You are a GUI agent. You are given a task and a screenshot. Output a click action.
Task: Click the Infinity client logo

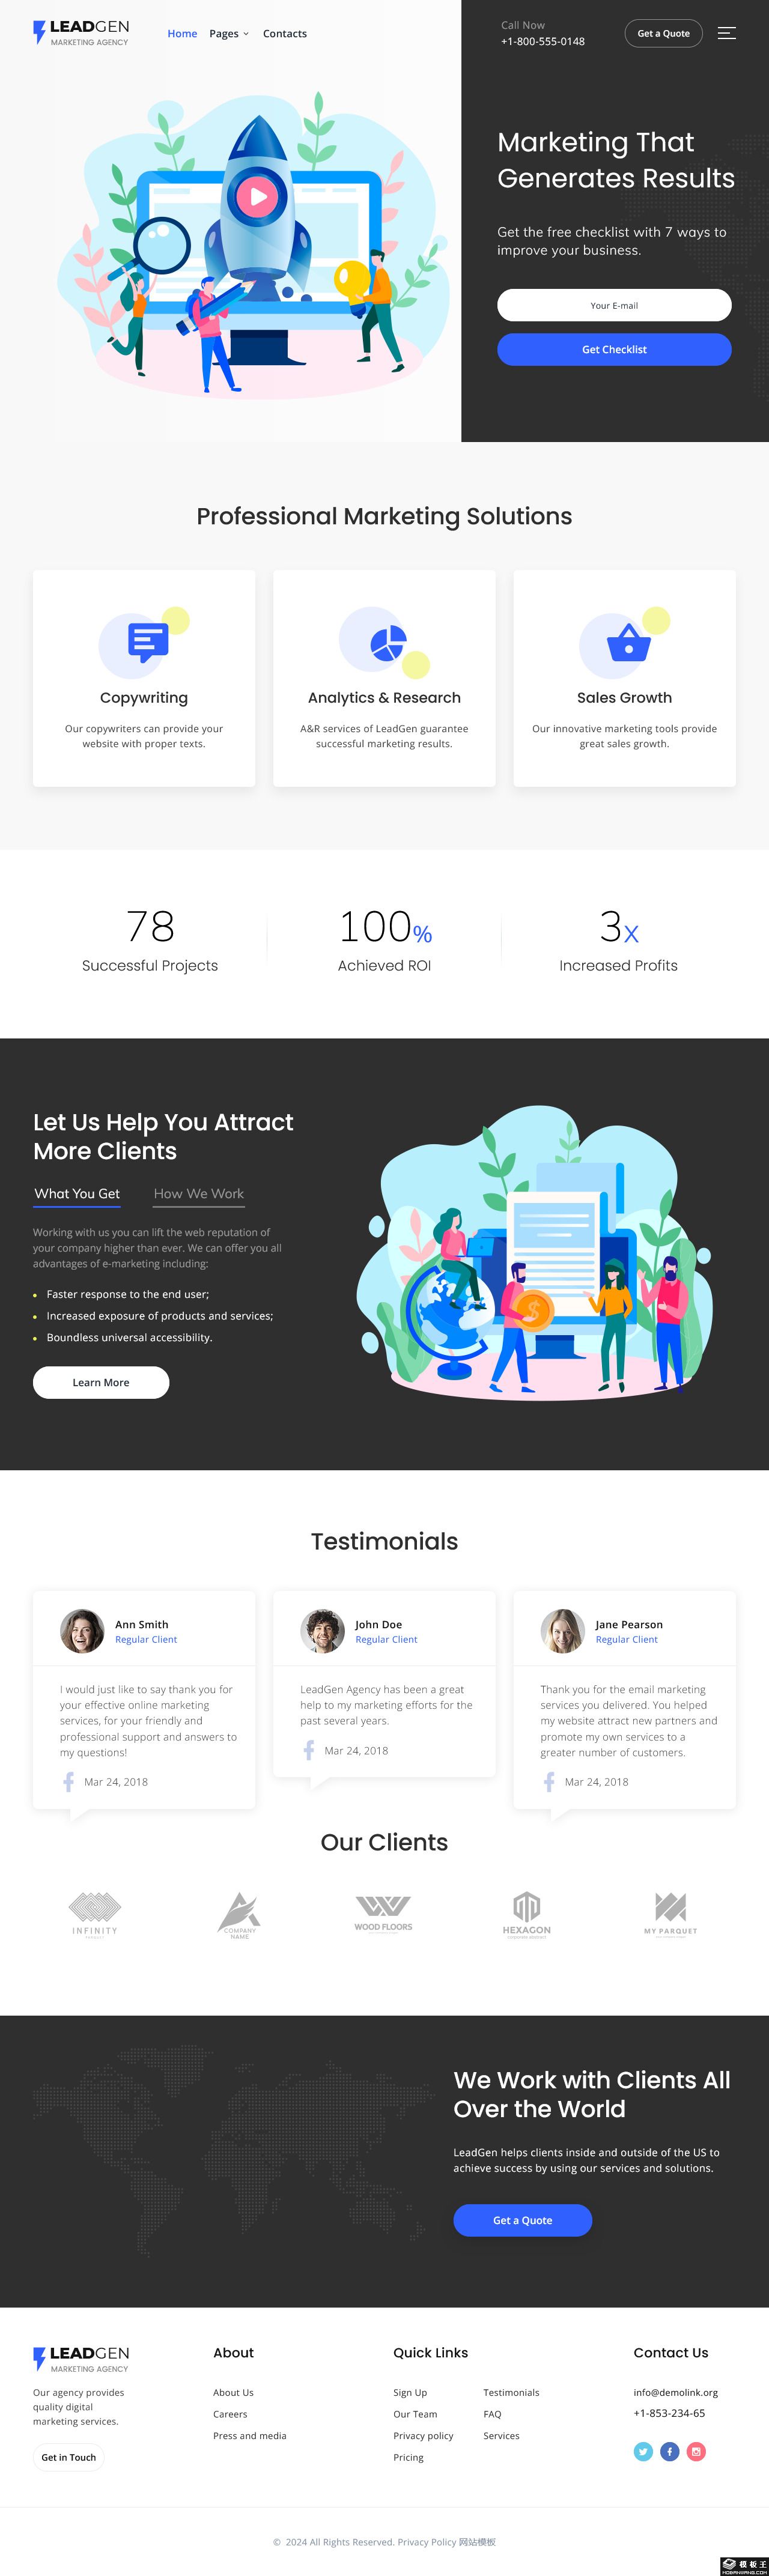coord(95,1914)
